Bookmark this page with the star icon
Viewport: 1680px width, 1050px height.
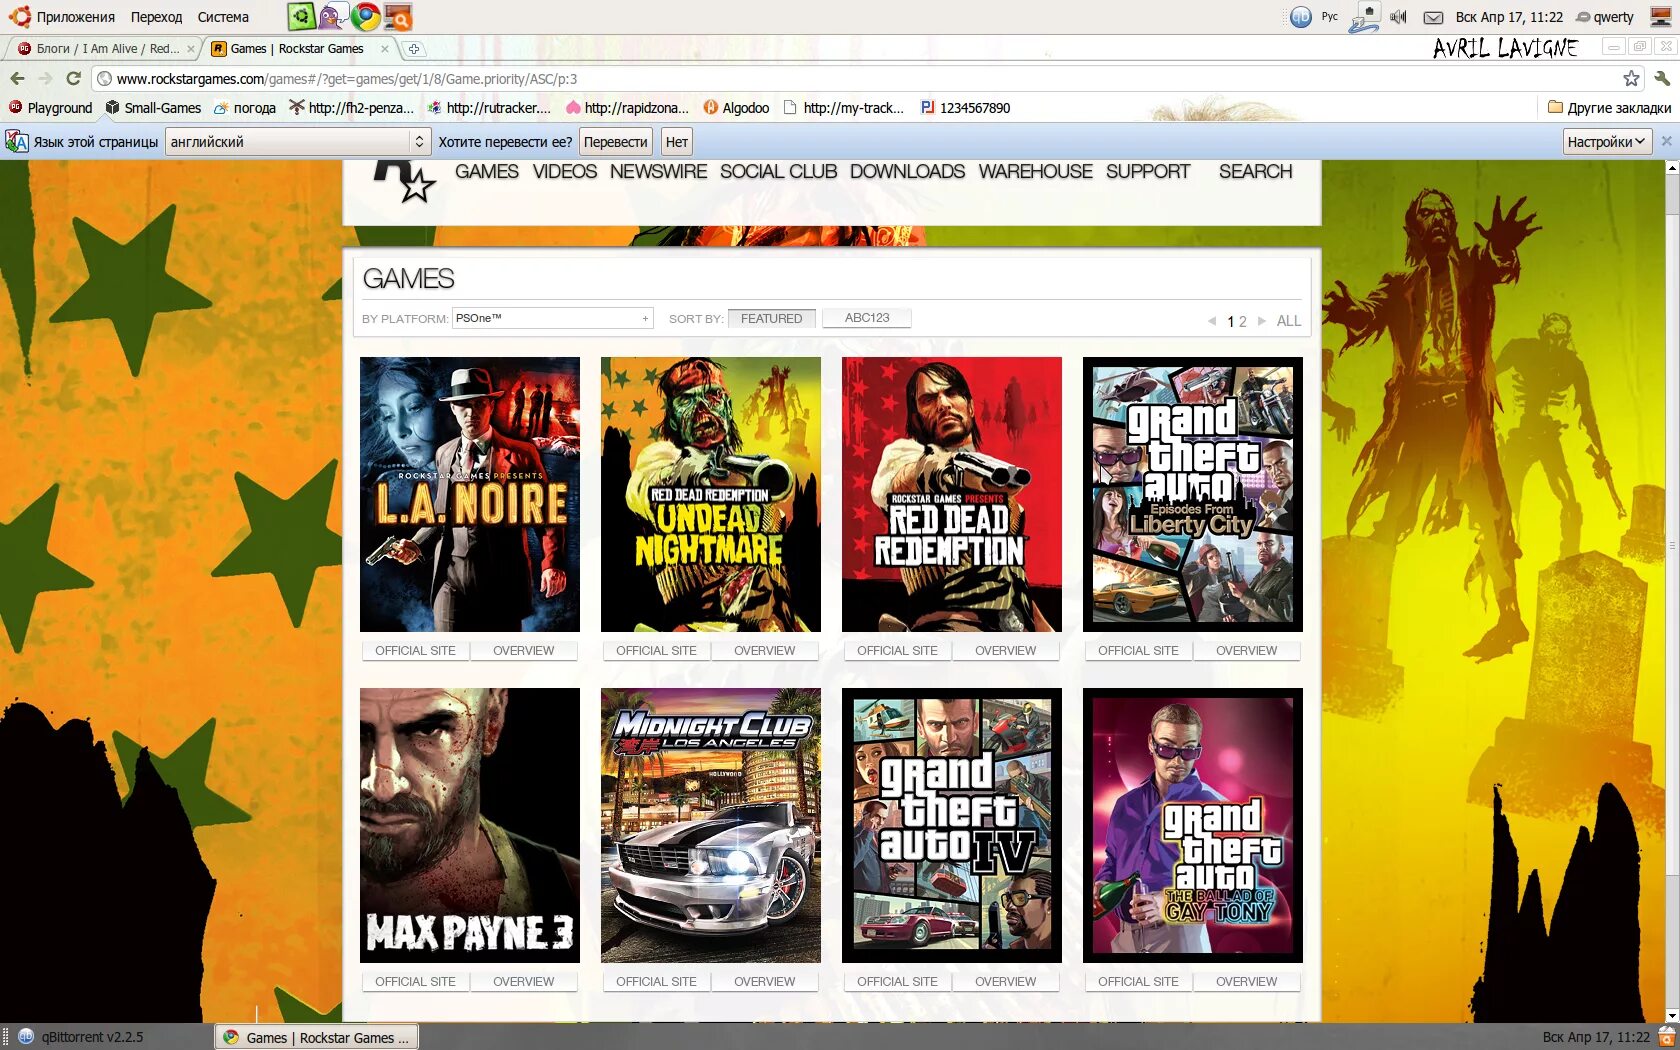click(1631, 79)
